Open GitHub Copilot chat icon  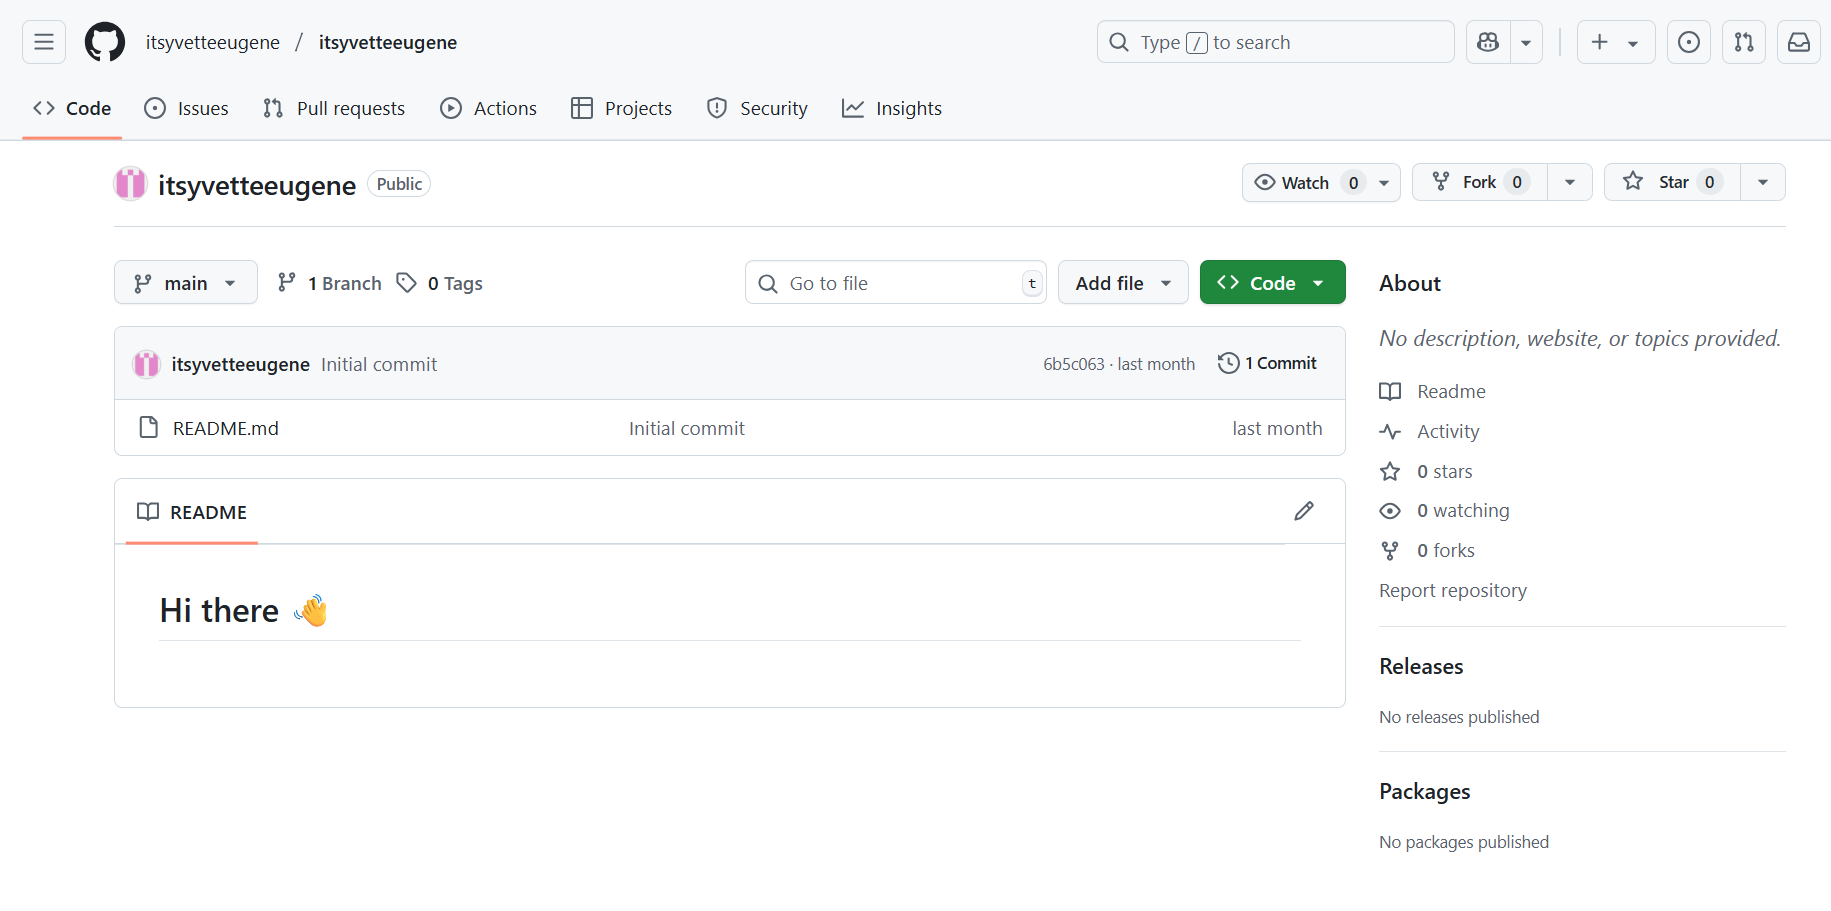pos(1487,41)
